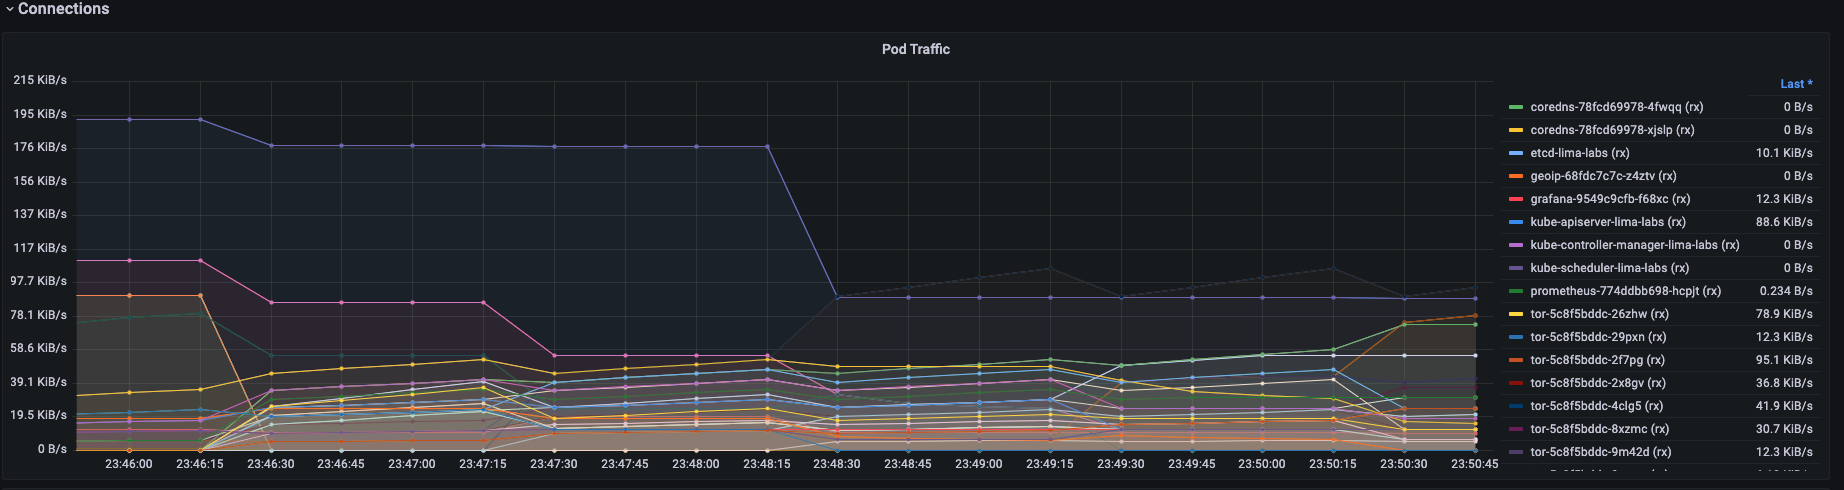
Task: Change etcd-lima-labs light blue swatch color
Action: tap(1516, 153)
